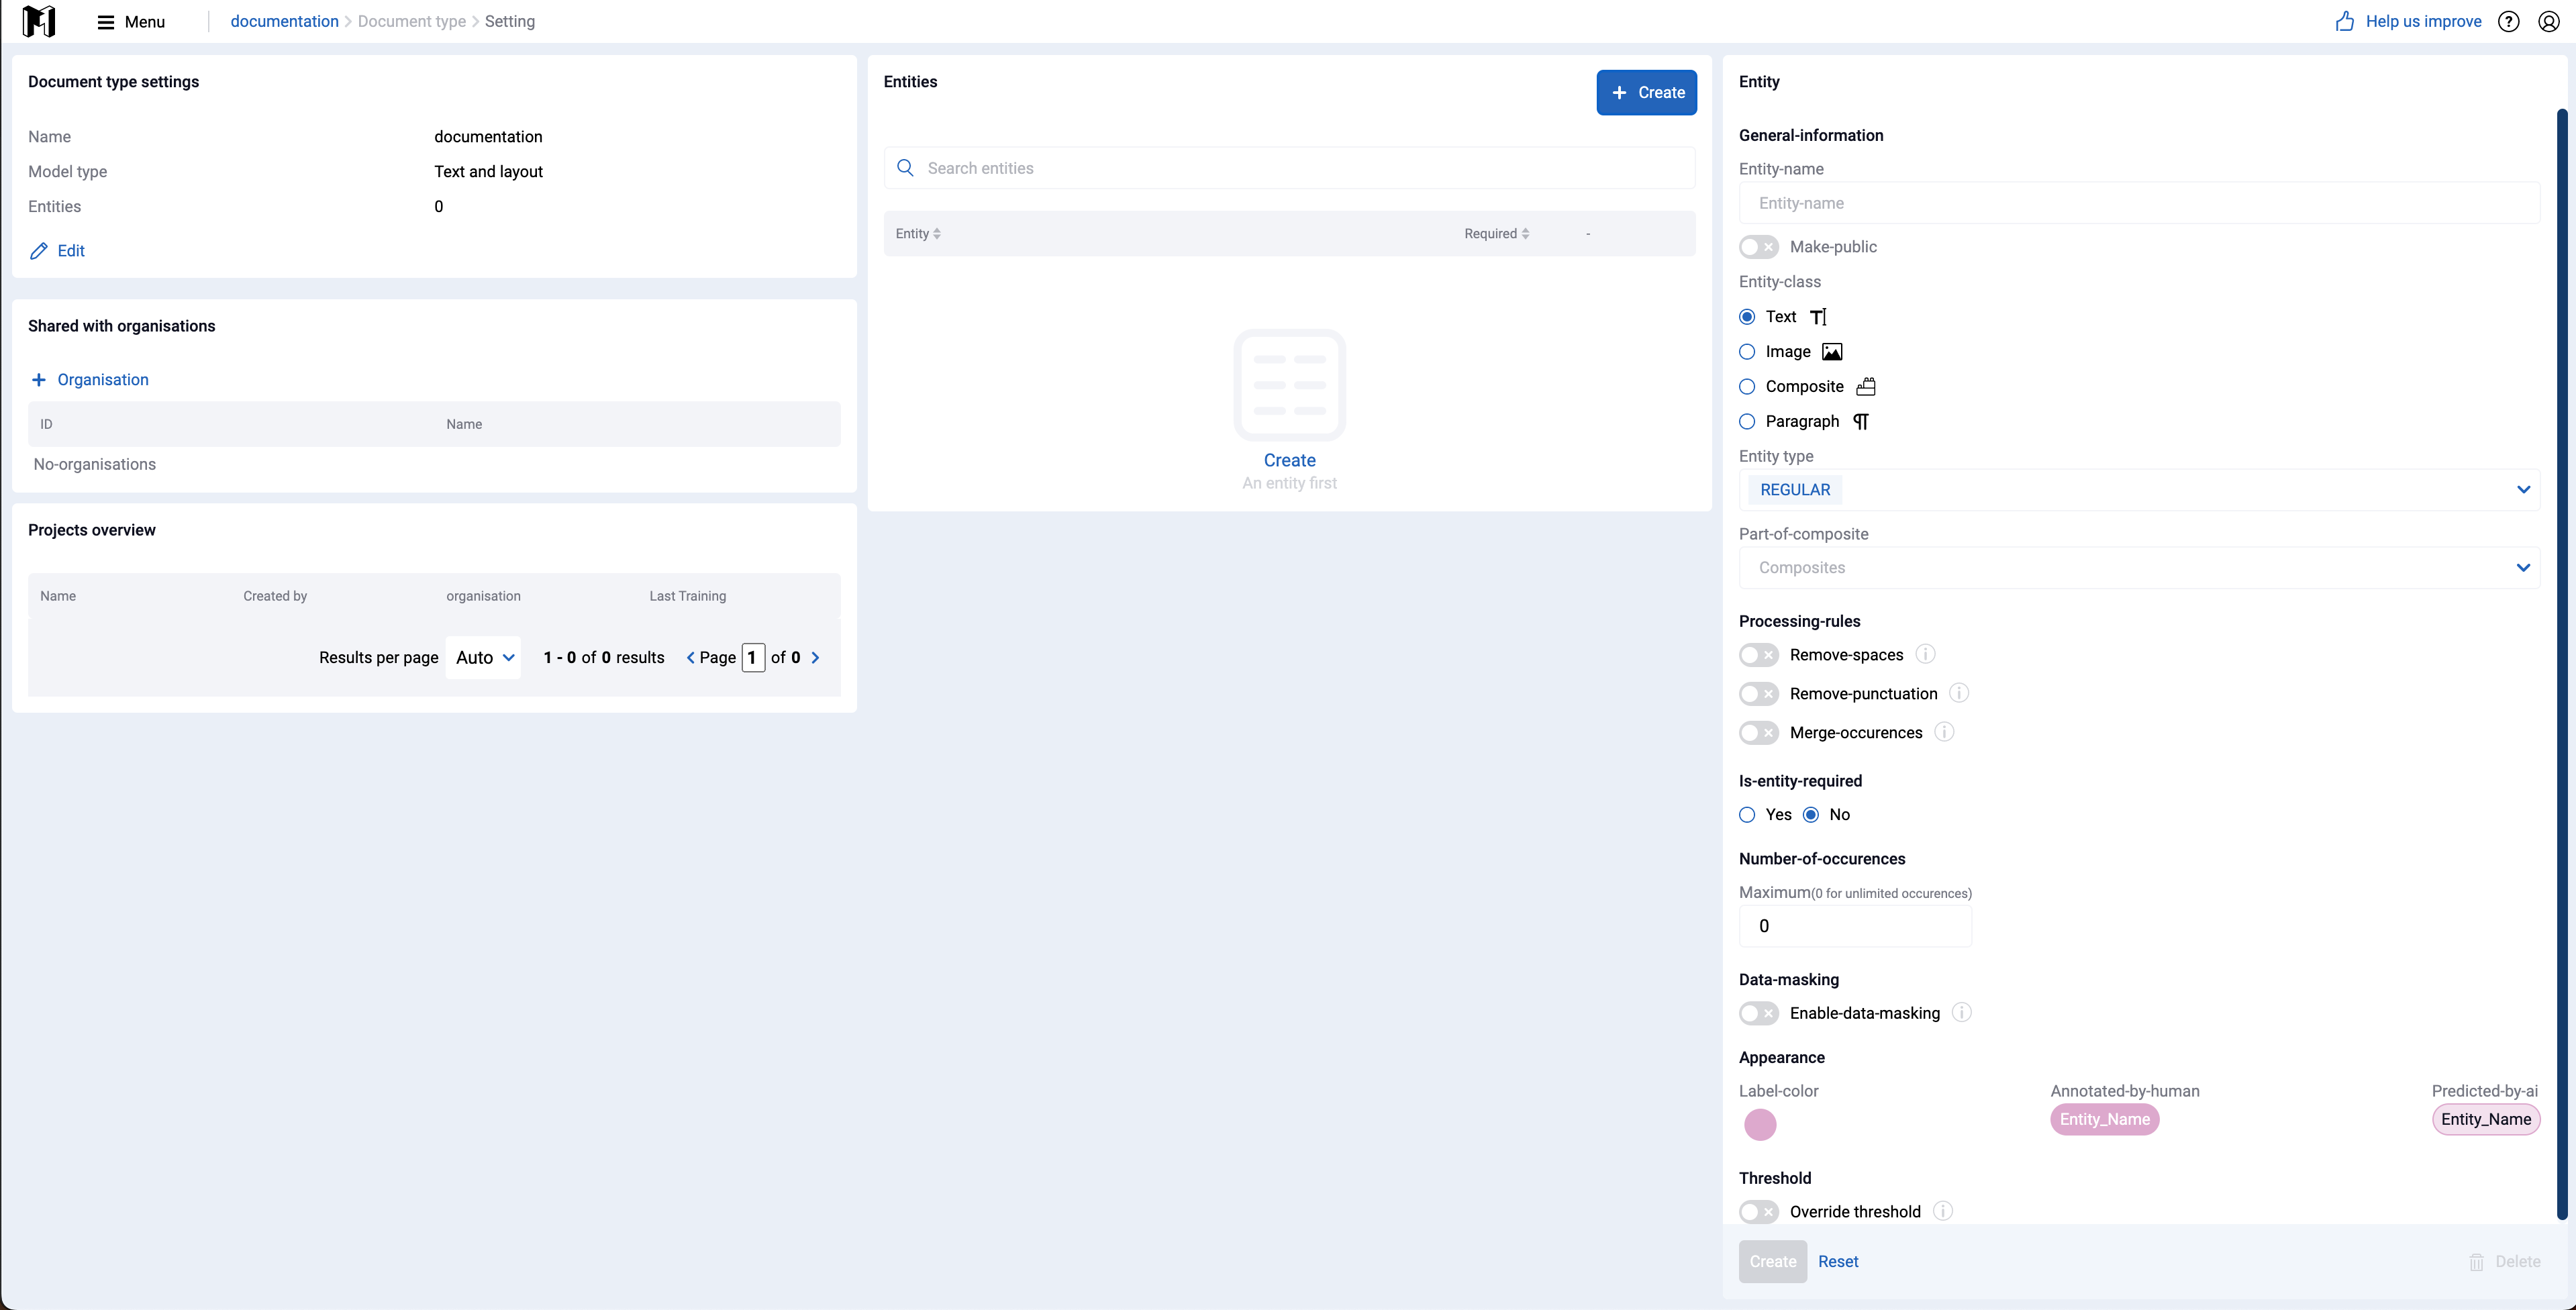
Task: Click the Paragraph pilcrow icon
Action: (x=1861, y=422)
